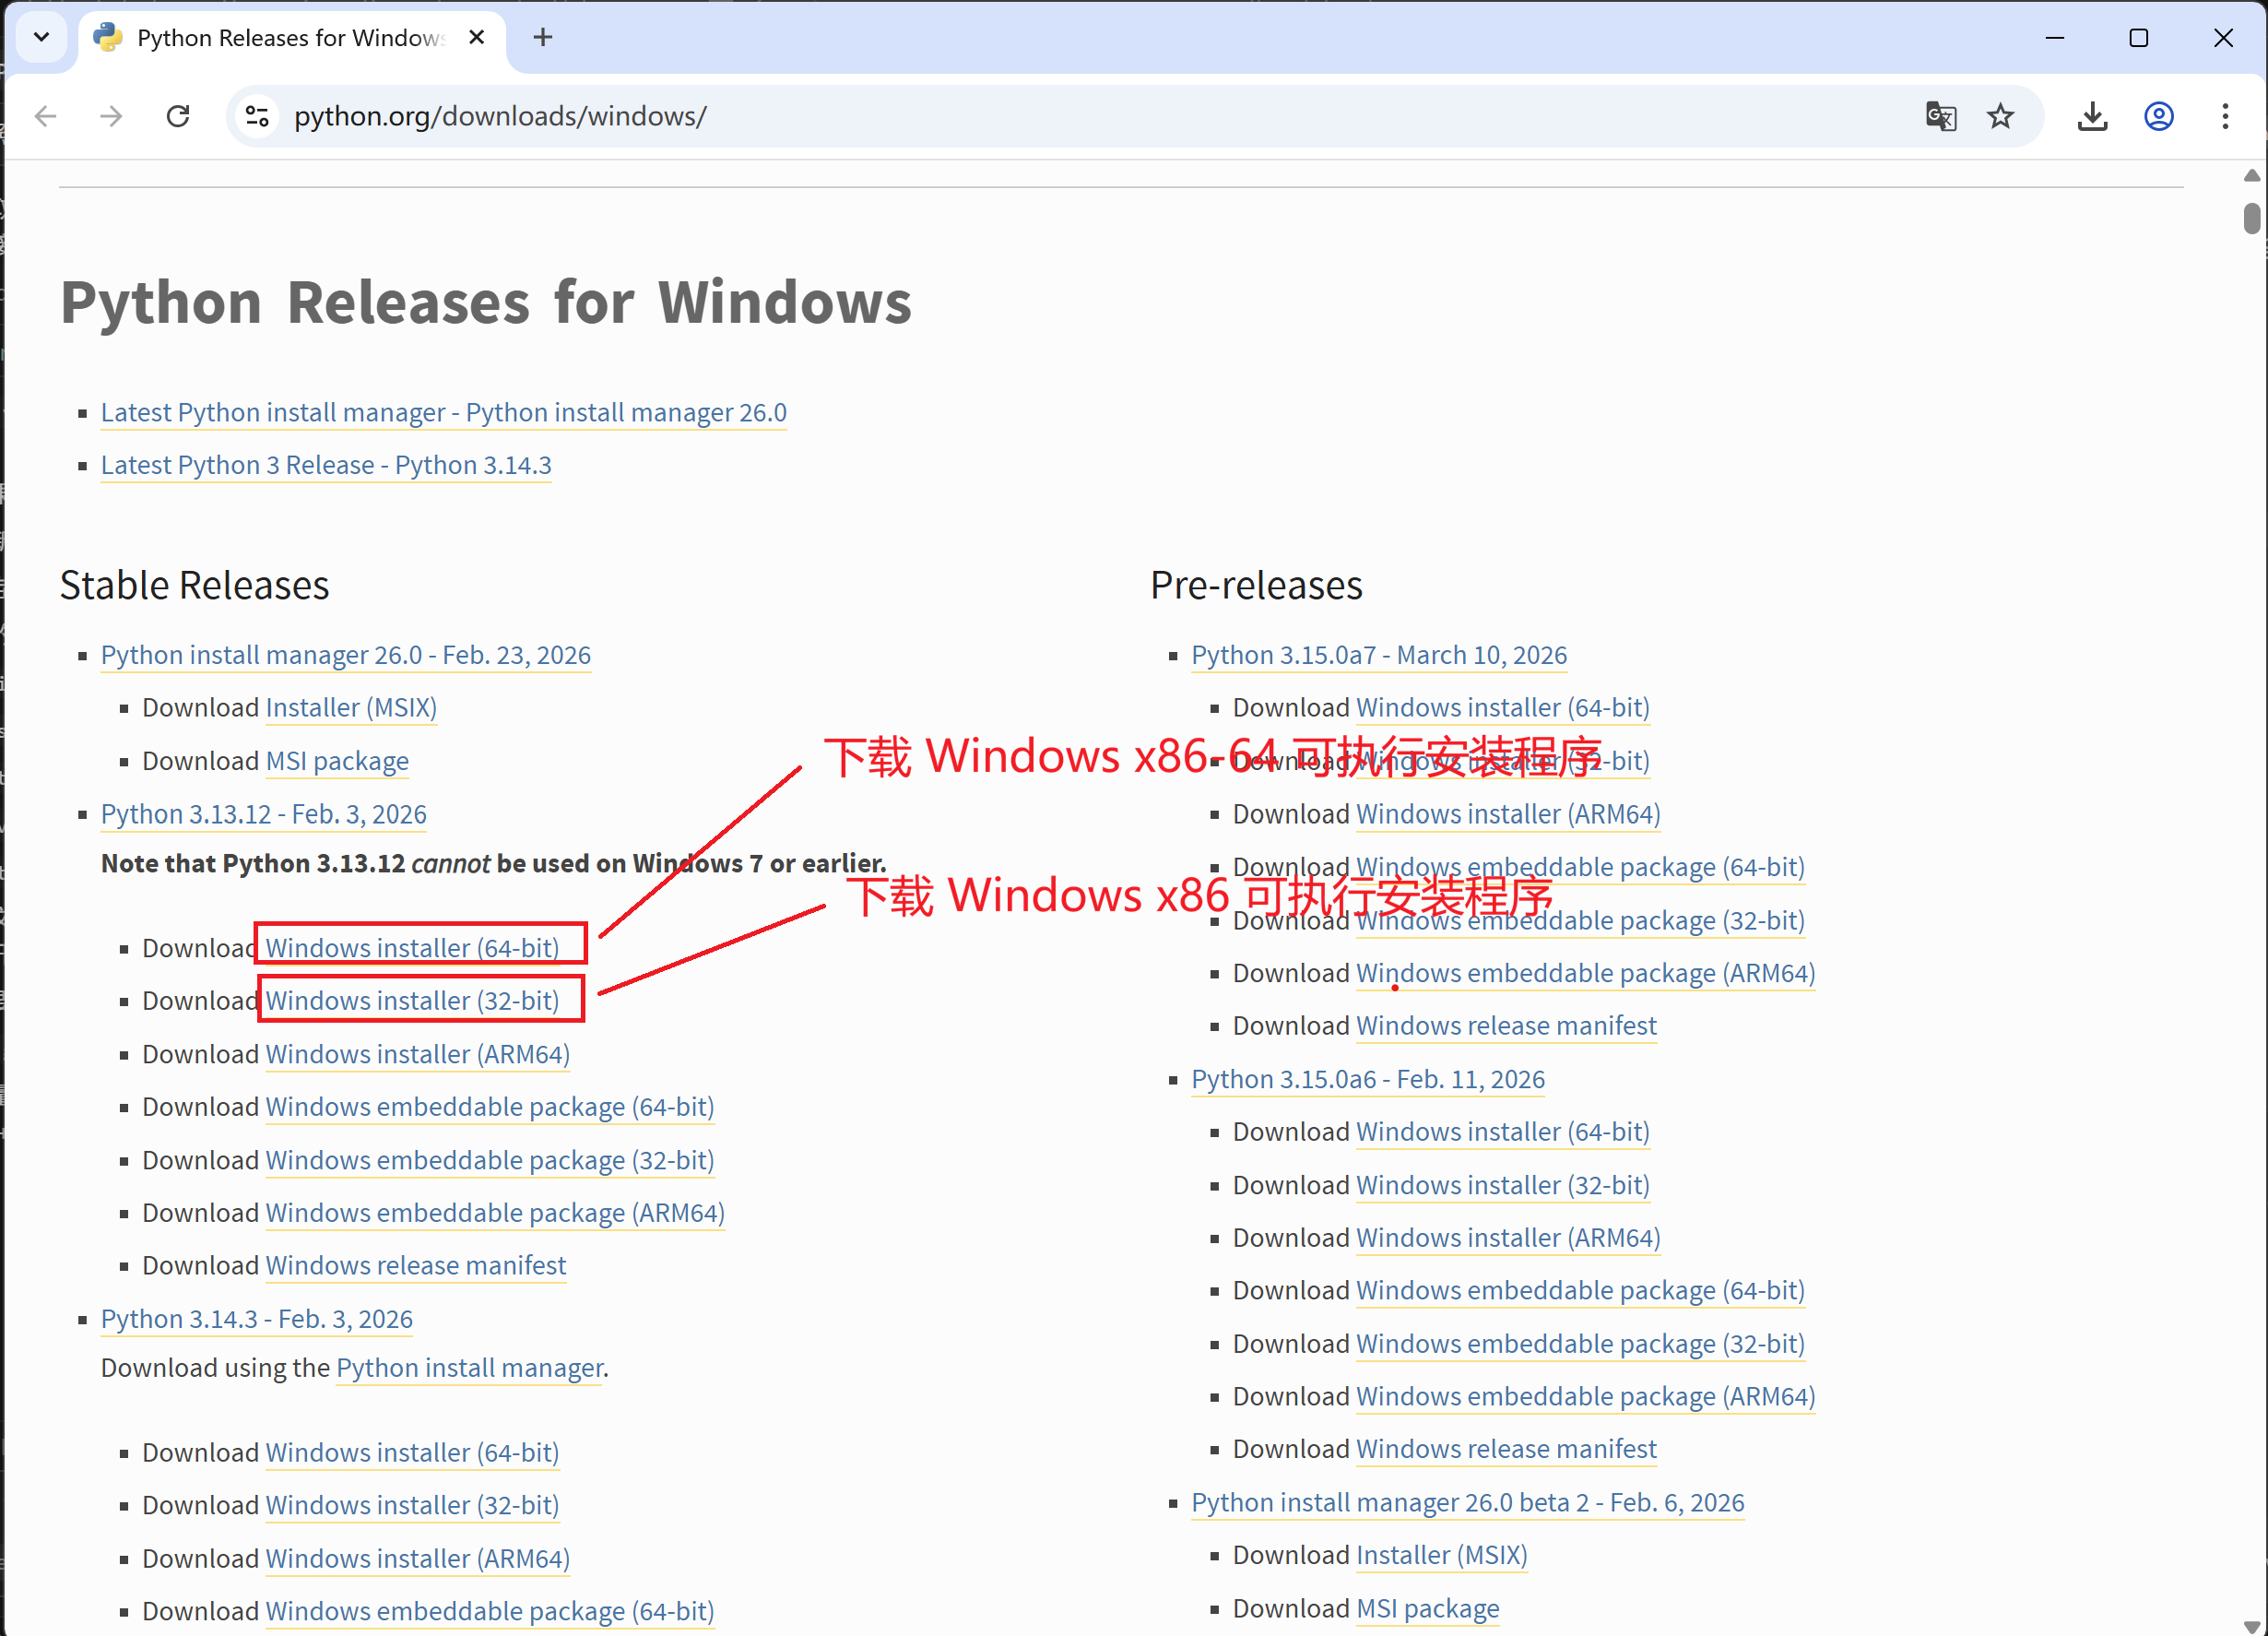Screen dimensions: 2268x1636
Task: Reload the Python downloads page
Action: [x=178, y=117]
